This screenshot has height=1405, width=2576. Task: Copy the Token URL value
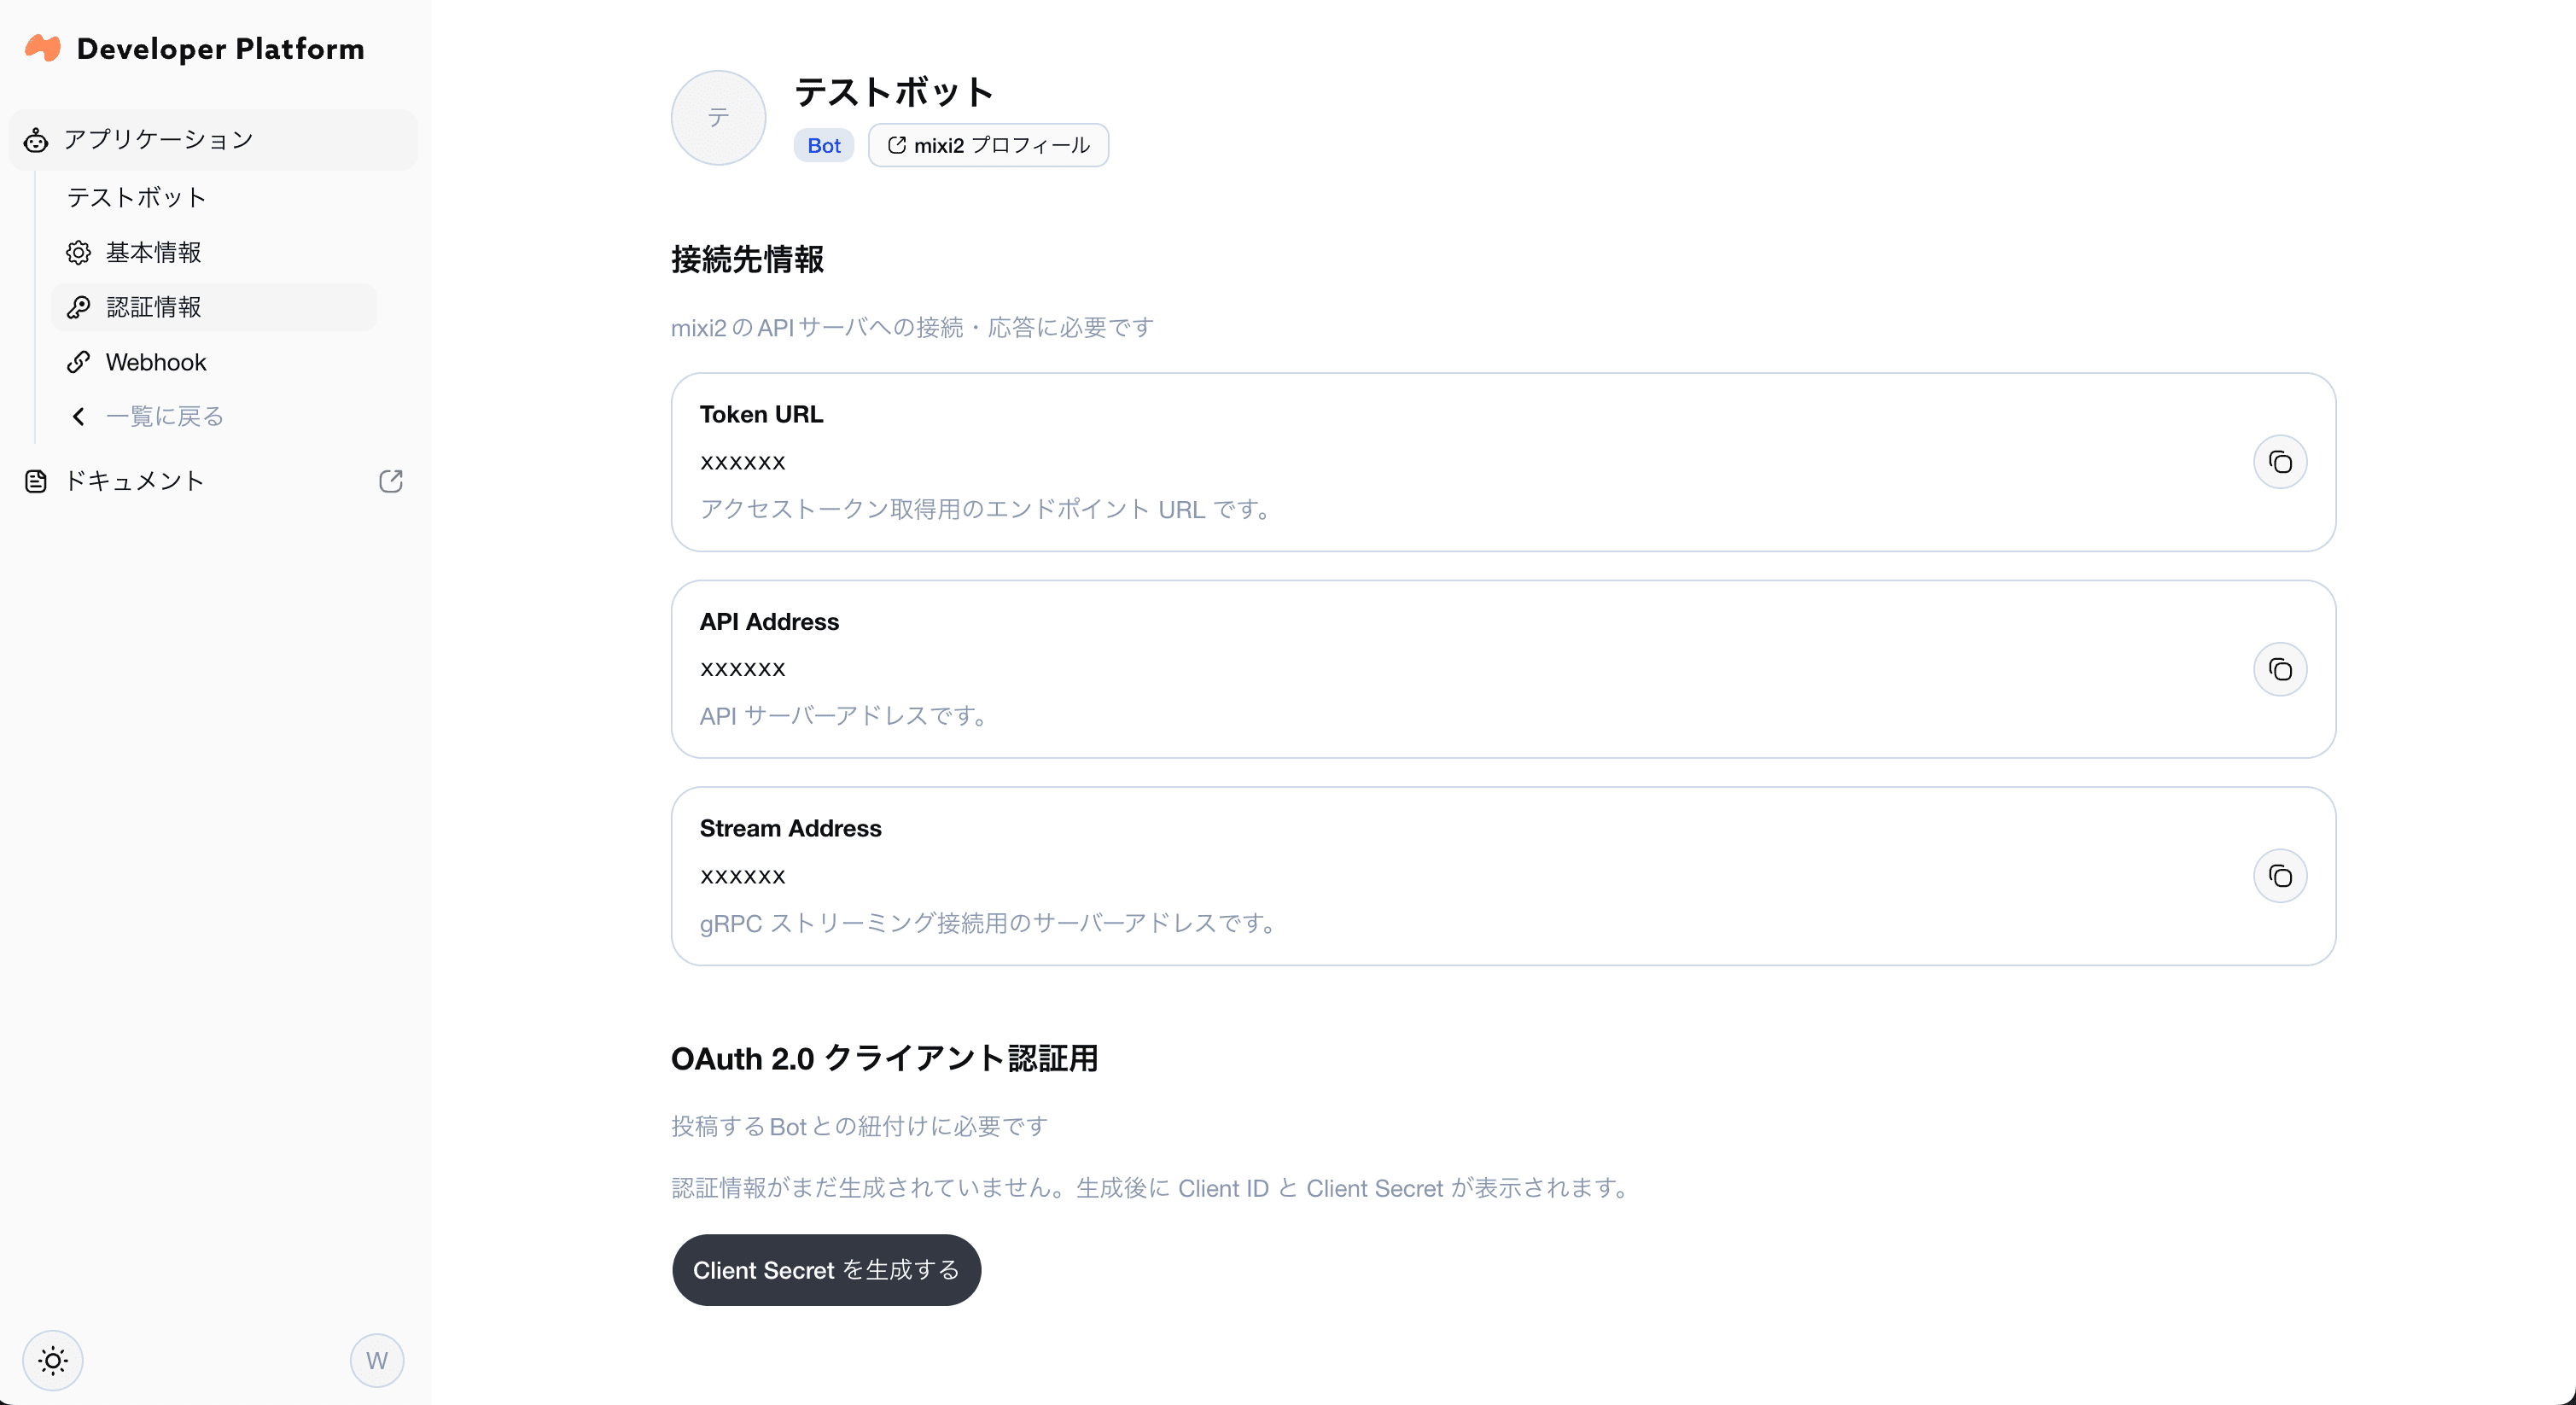point(2280,461)
